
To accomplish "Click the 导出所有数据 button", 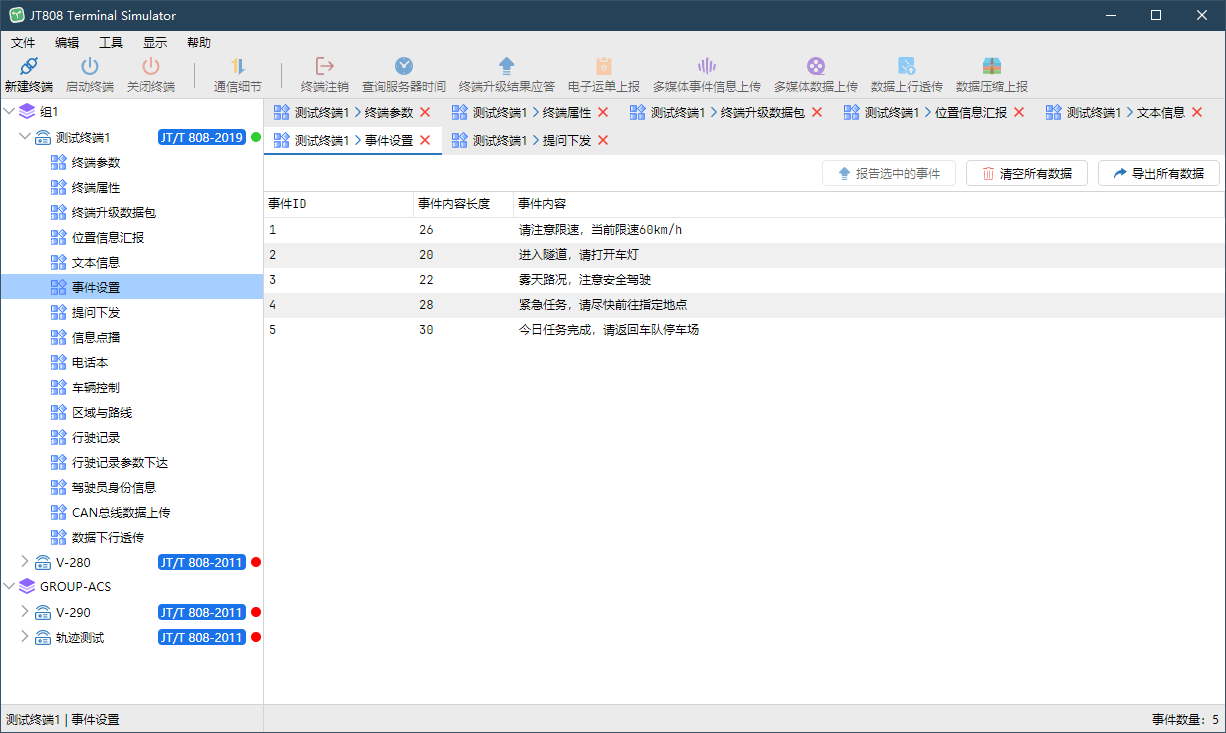I will [1158, 174].
